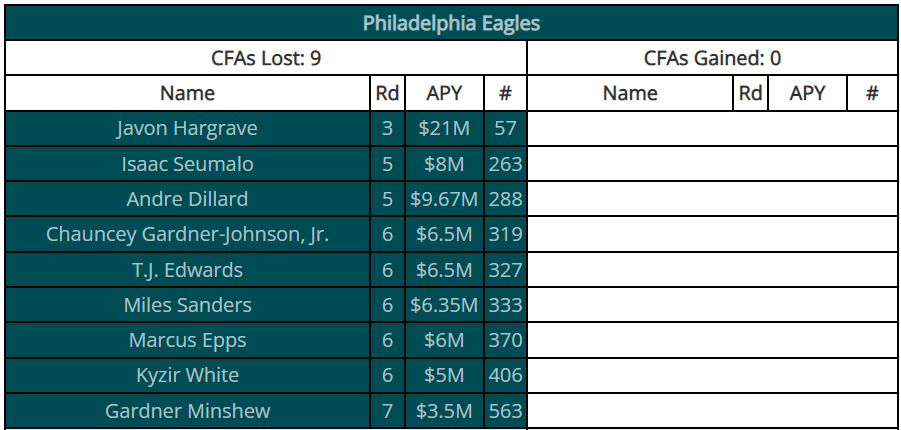Open Javon Hargrave's player entry

(187, 129)
